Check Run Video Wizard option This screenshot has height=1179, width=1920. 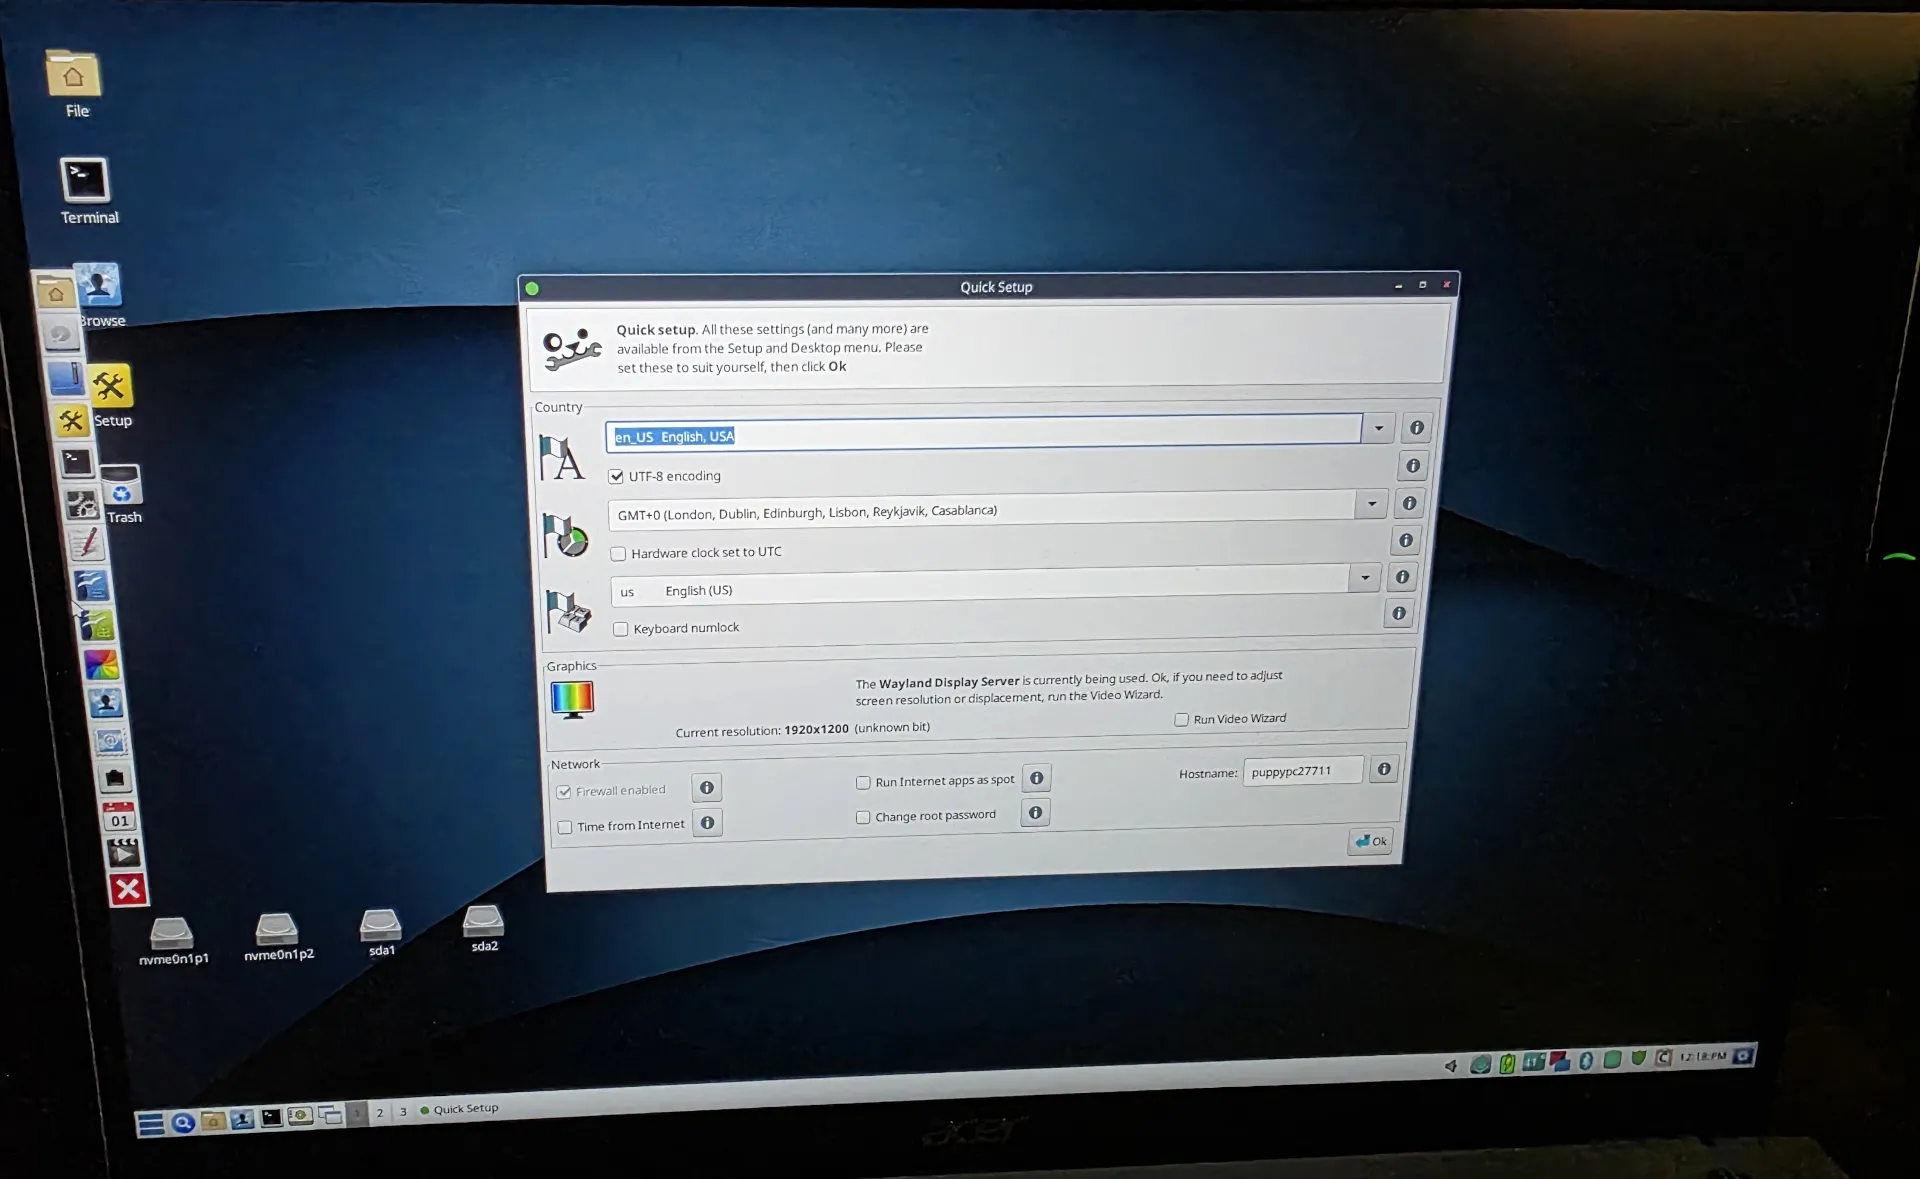pos(1182,720)
